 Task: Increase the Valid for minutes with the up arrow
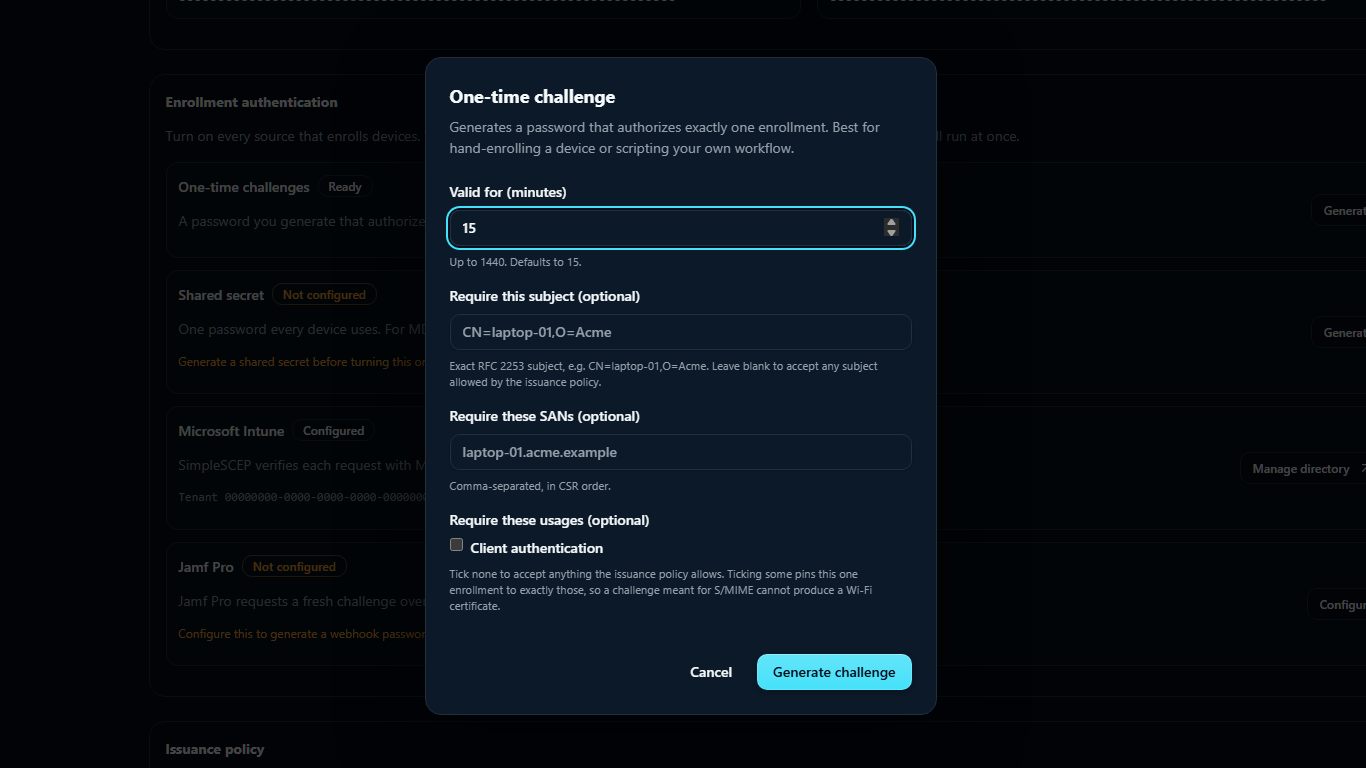[891, 223]
